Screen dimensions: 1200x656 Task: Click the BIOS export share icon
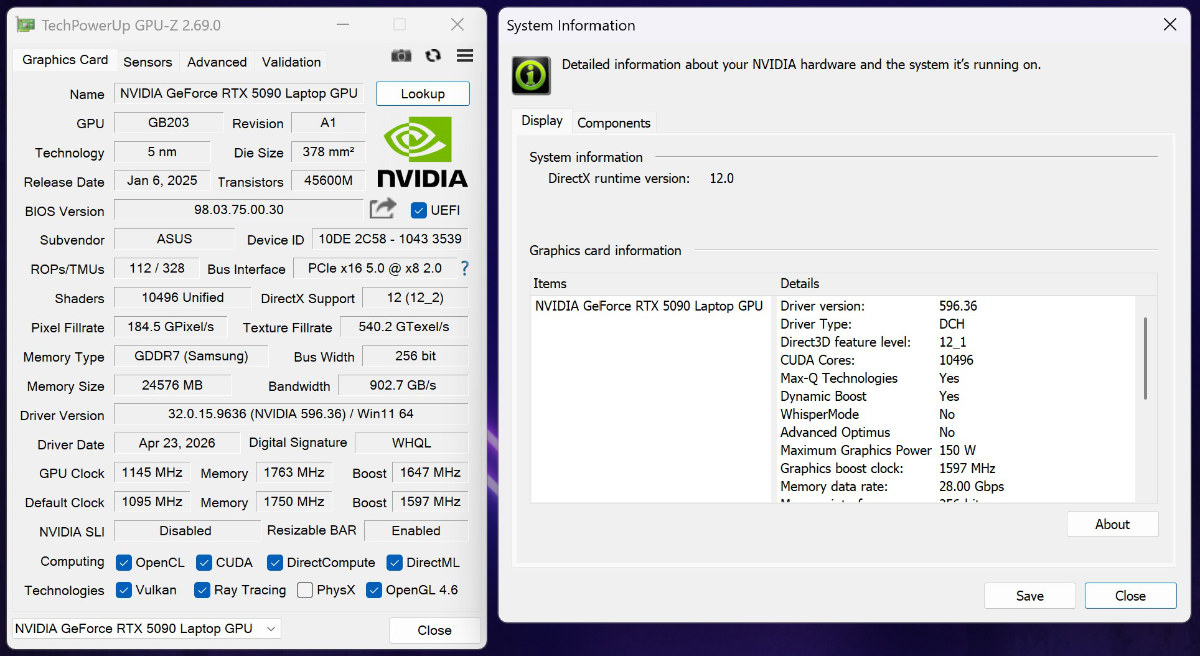(383, 209)
